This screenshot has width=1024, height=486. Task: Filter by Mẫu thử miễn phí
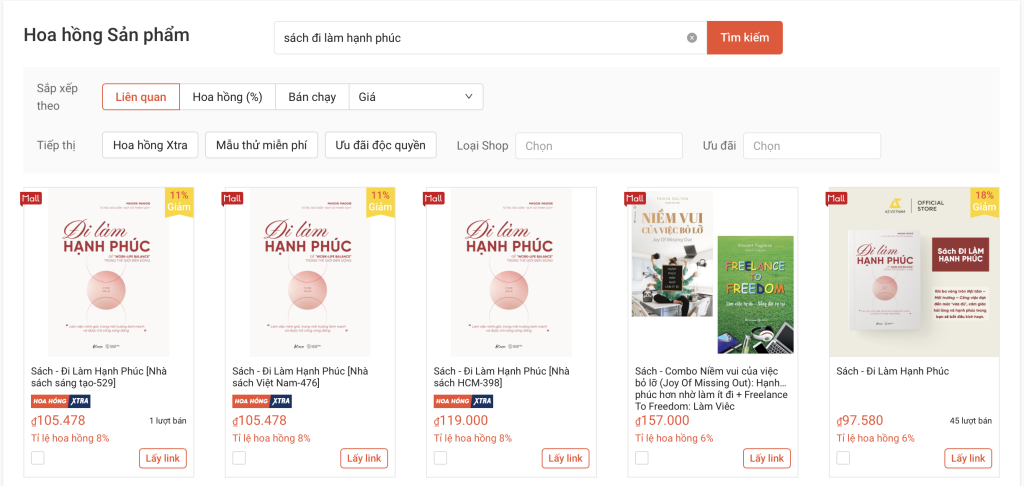pyautogui.click(x=261, y=145)
